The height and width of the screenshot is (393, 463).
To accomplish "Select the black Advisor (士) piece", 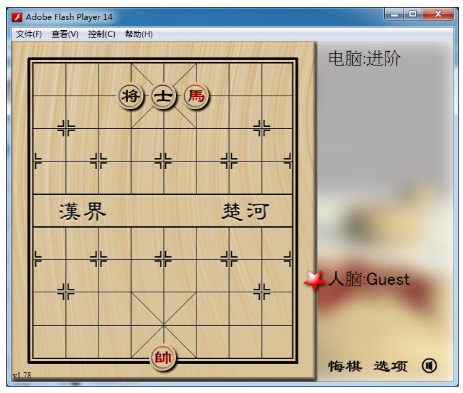I will tap(163, 96).
